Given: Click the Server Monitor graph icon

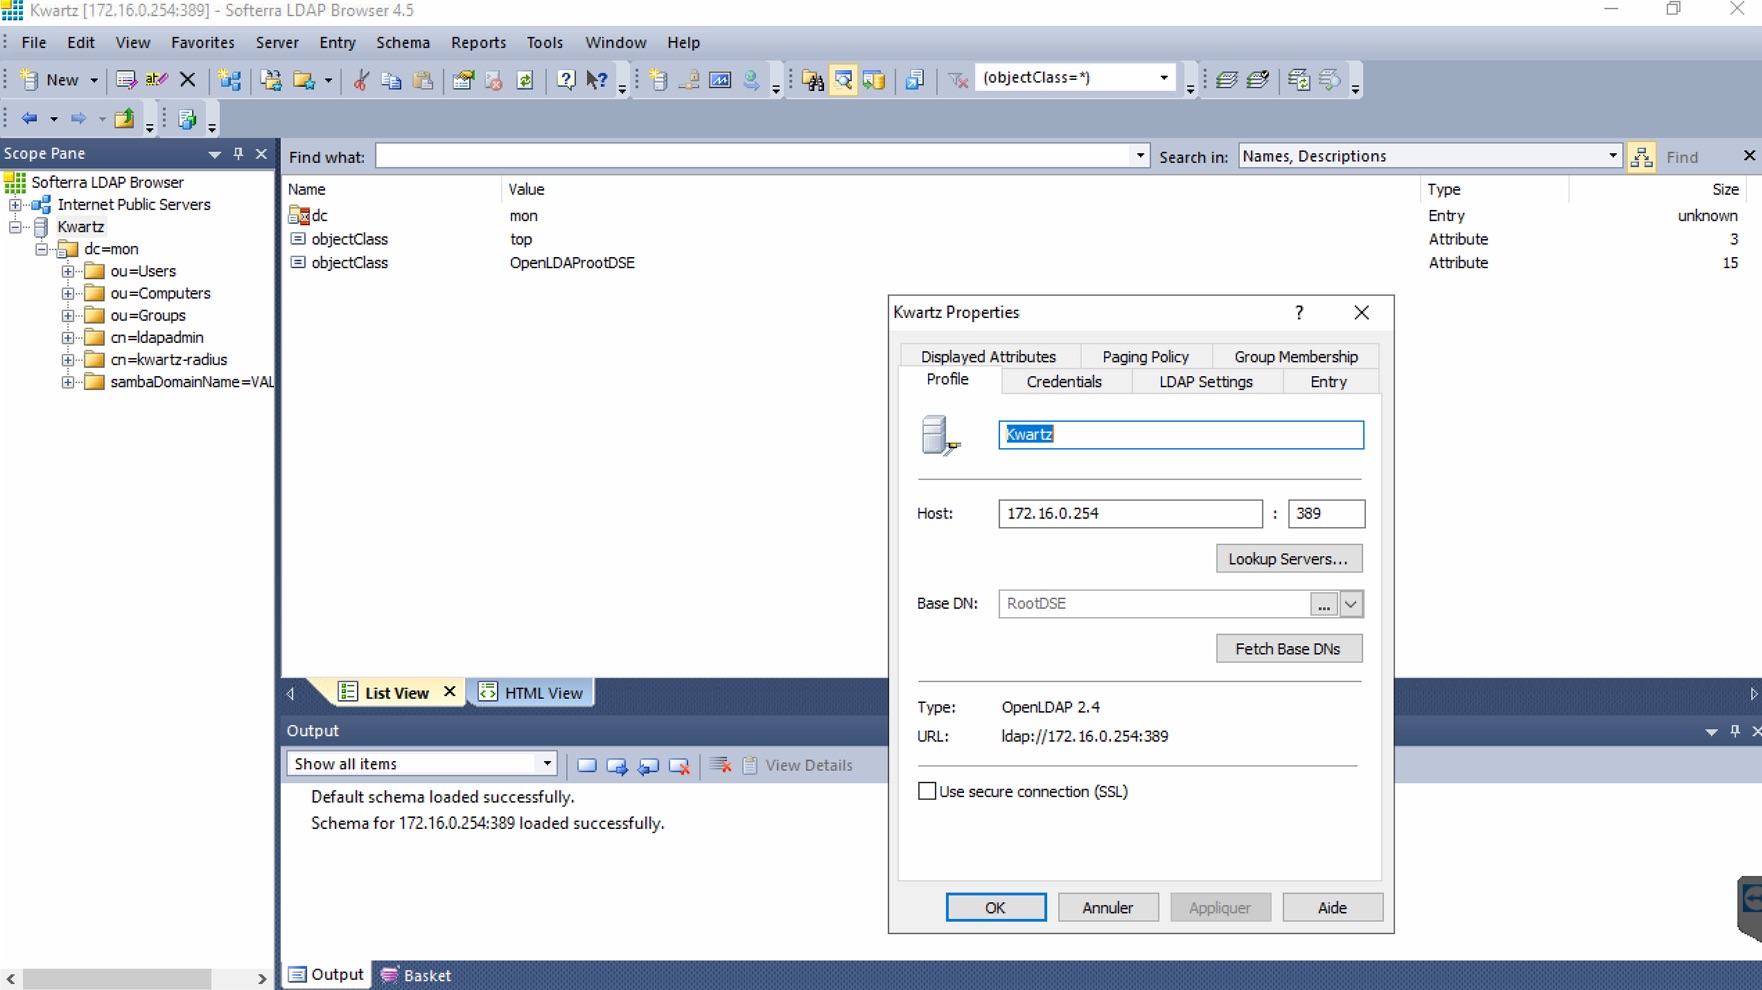Looking at the screenshot, I should pyautogui.click(x=720, y=80).
